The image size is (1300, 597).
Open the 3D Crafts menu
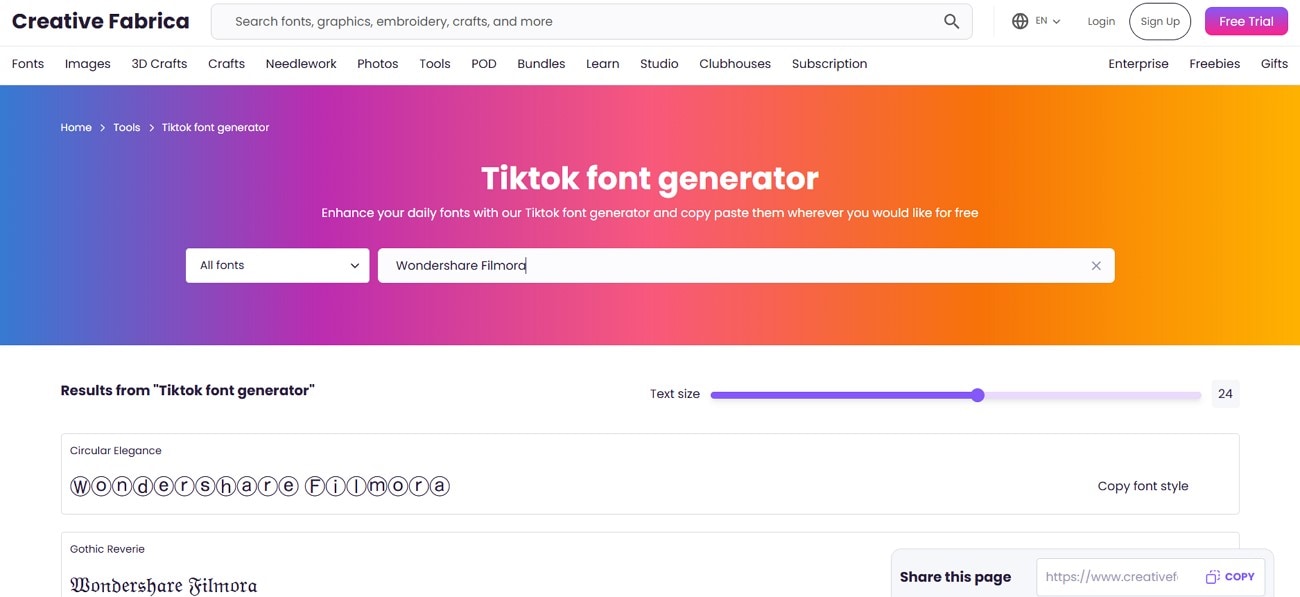pos(159,64)
